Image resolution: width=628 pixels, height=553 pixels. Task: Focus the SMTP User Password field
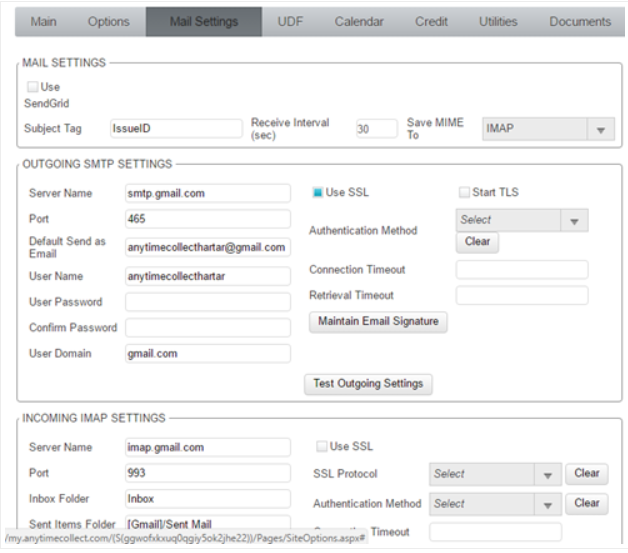(207, 302)
